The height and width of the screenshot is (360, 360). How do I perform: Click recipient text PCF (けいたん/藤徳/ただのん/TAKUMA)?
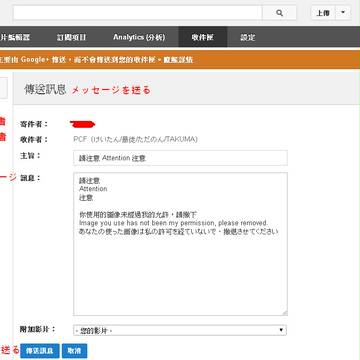coord(135,139)
